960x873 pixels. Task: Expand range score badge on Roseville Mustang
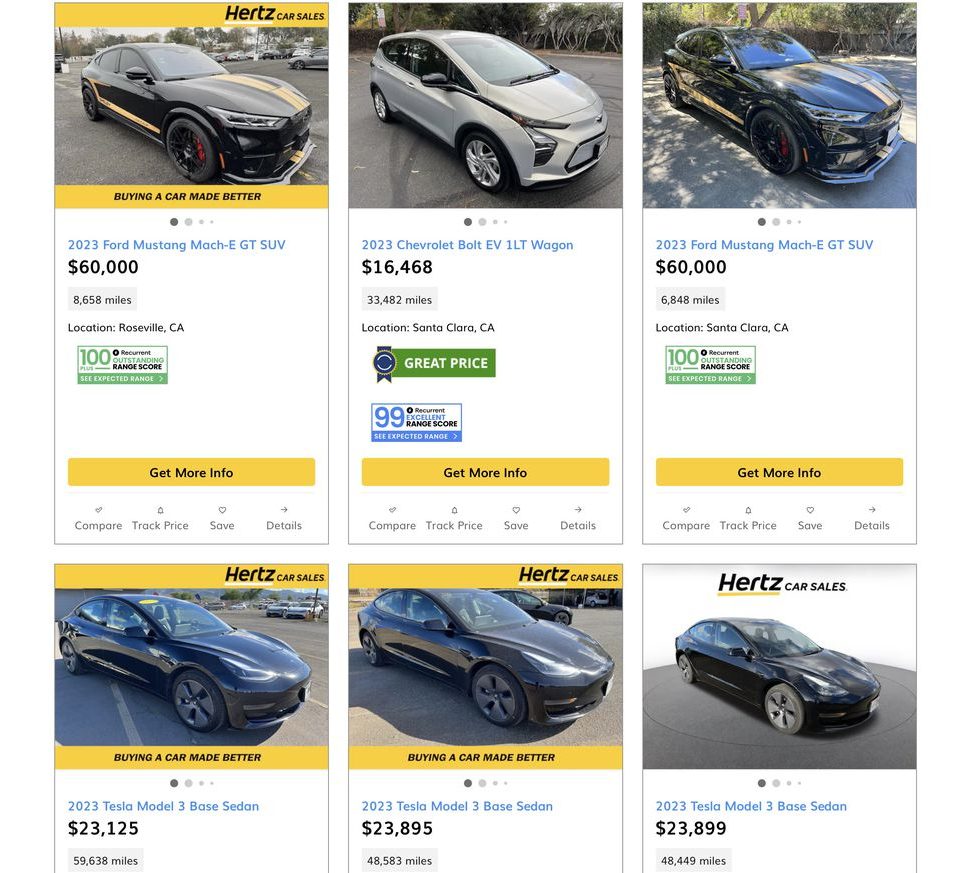(122, 365)
